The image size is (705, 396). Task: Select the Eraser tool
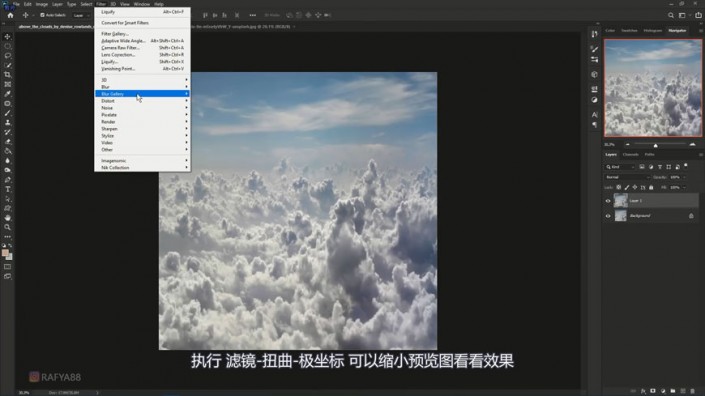pos(7,142)
